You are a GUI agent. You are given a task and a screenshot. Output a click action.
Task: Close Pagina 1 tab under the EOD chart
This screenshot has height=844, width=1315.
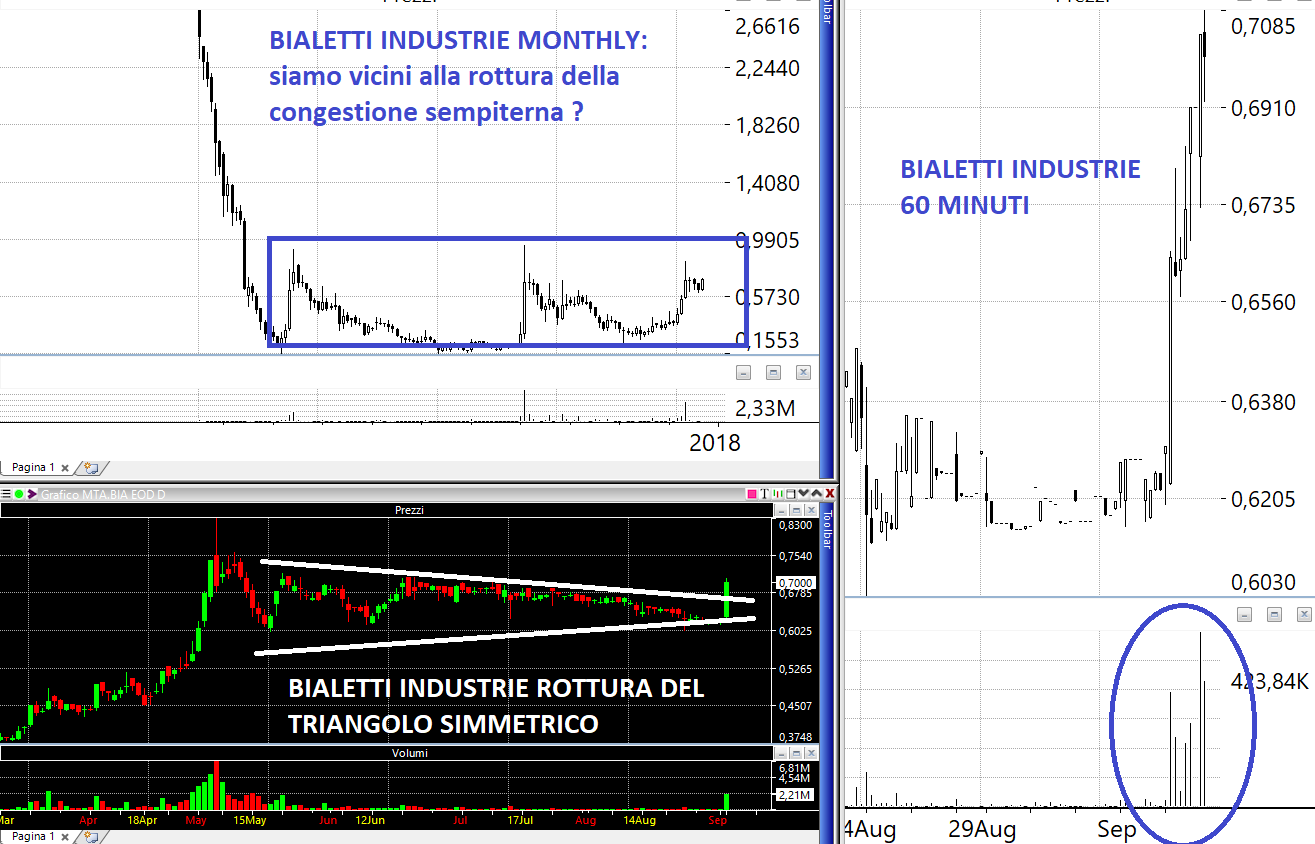pos(65,836)
